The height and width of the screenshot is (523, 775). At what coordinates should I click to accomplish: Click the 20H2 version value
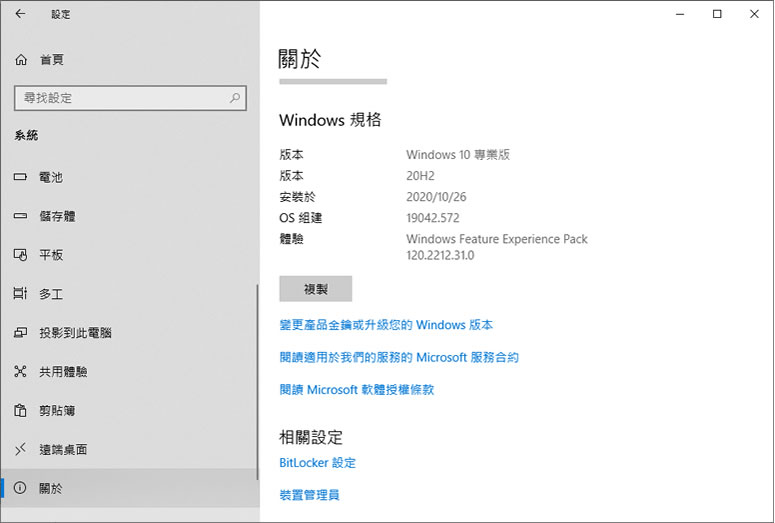pos(420,175)
